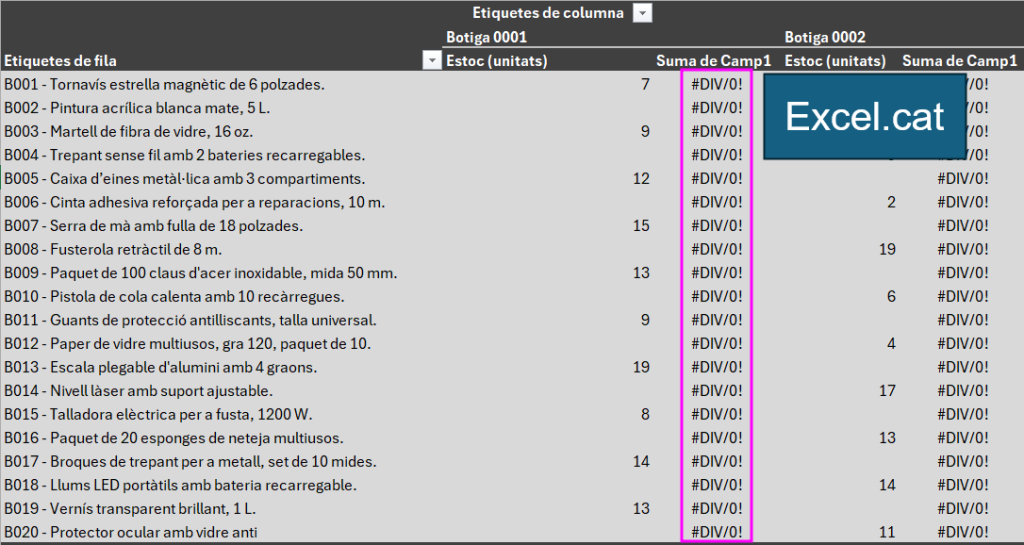Select row B012 - Paper de vidre multiusos
Screen dimensions: 1024x545
[x=188, y=343]
